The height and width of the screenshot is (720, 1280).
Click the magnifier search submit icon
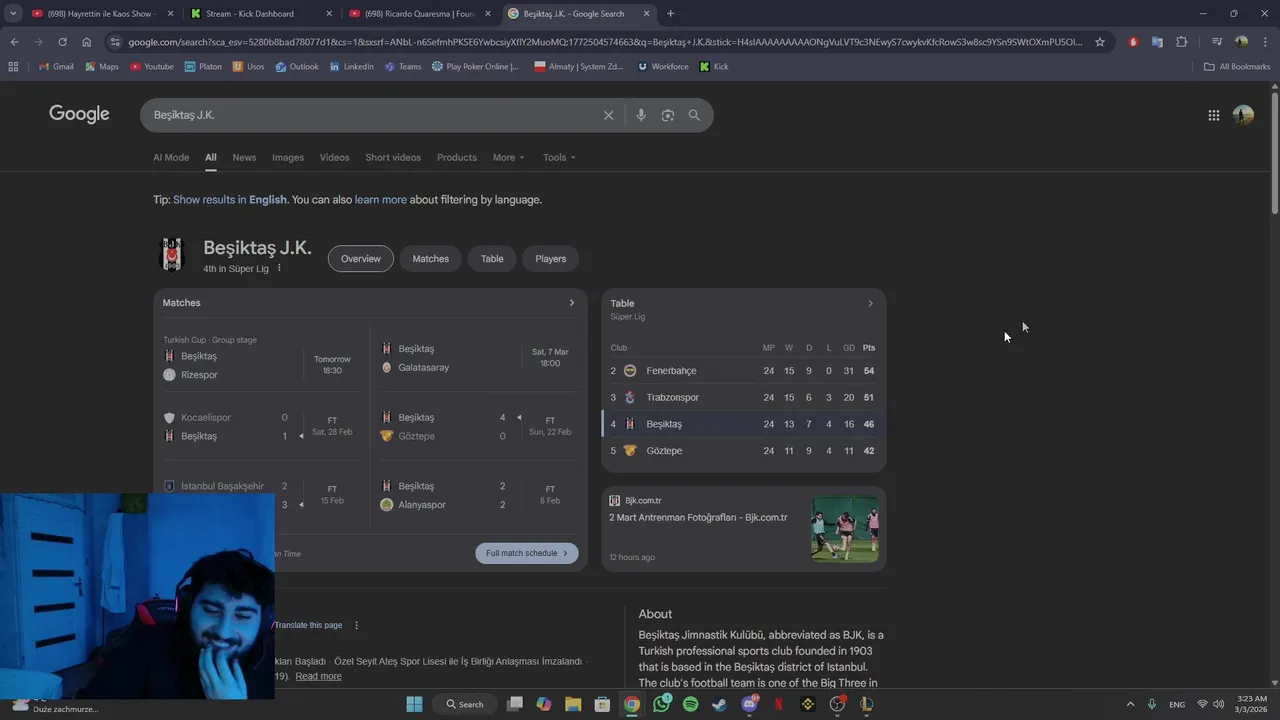pos(694,115)
